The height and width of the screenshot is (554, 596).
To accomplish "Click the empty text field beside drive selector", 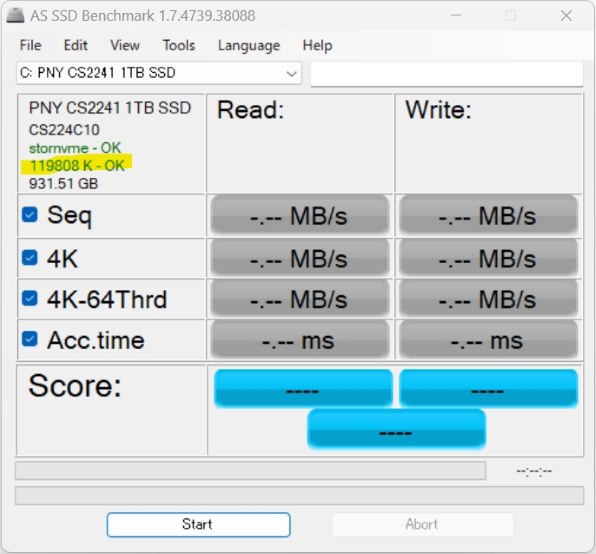I will point(447,74).
